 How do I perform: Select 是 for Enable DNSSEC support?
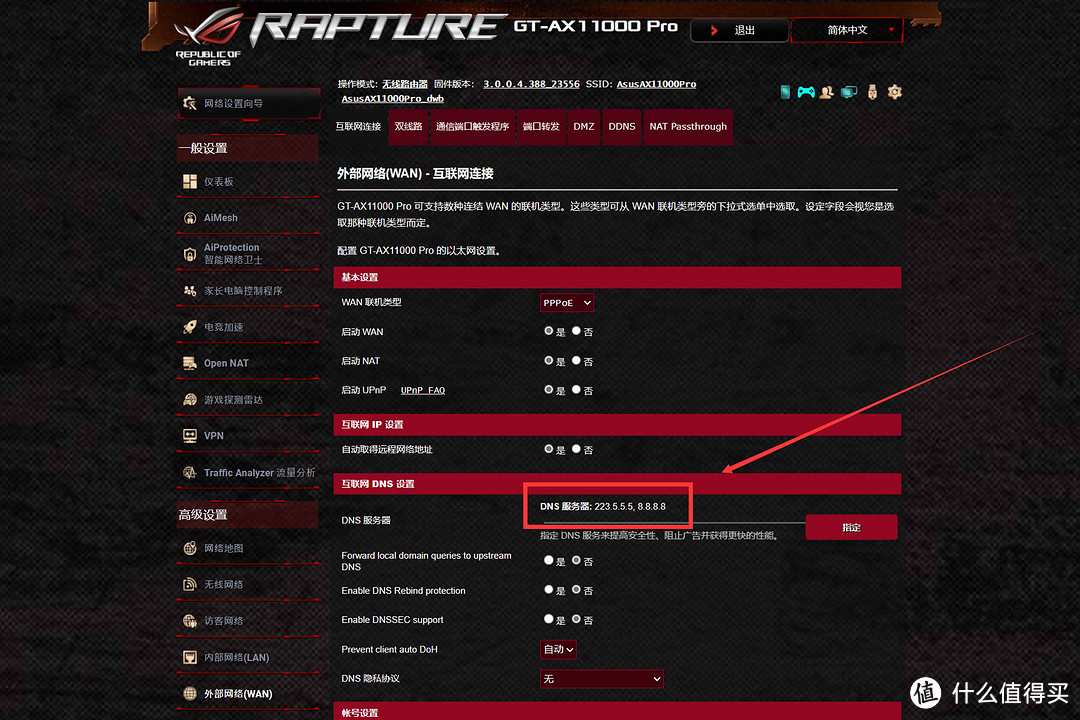[548, 619]
